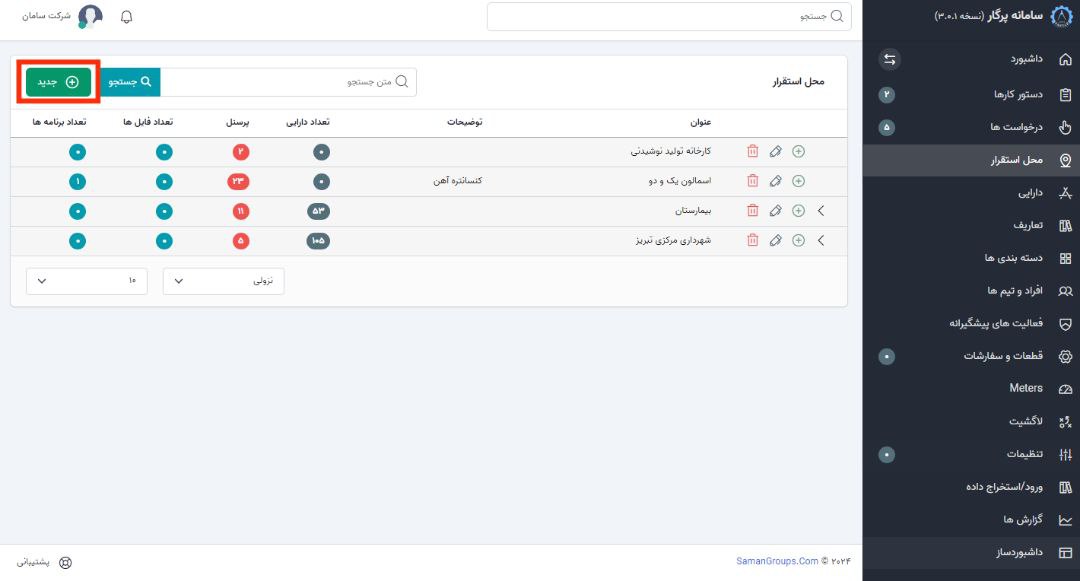Screen dimensions: 1080x581
Task: Open تنظیمات menu item
Action: pos(971,454)
